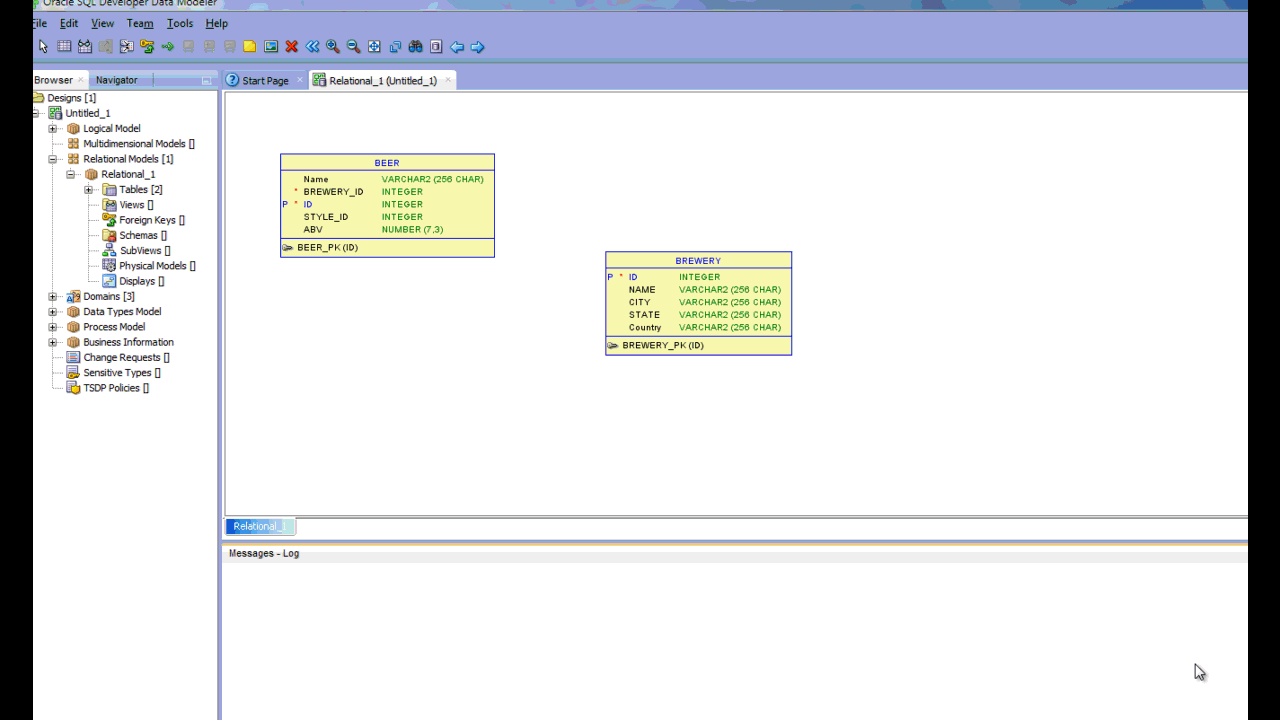Open the Search binoculars icon
This screenshot has width=1280, height=720.
[x=415, y=46]
